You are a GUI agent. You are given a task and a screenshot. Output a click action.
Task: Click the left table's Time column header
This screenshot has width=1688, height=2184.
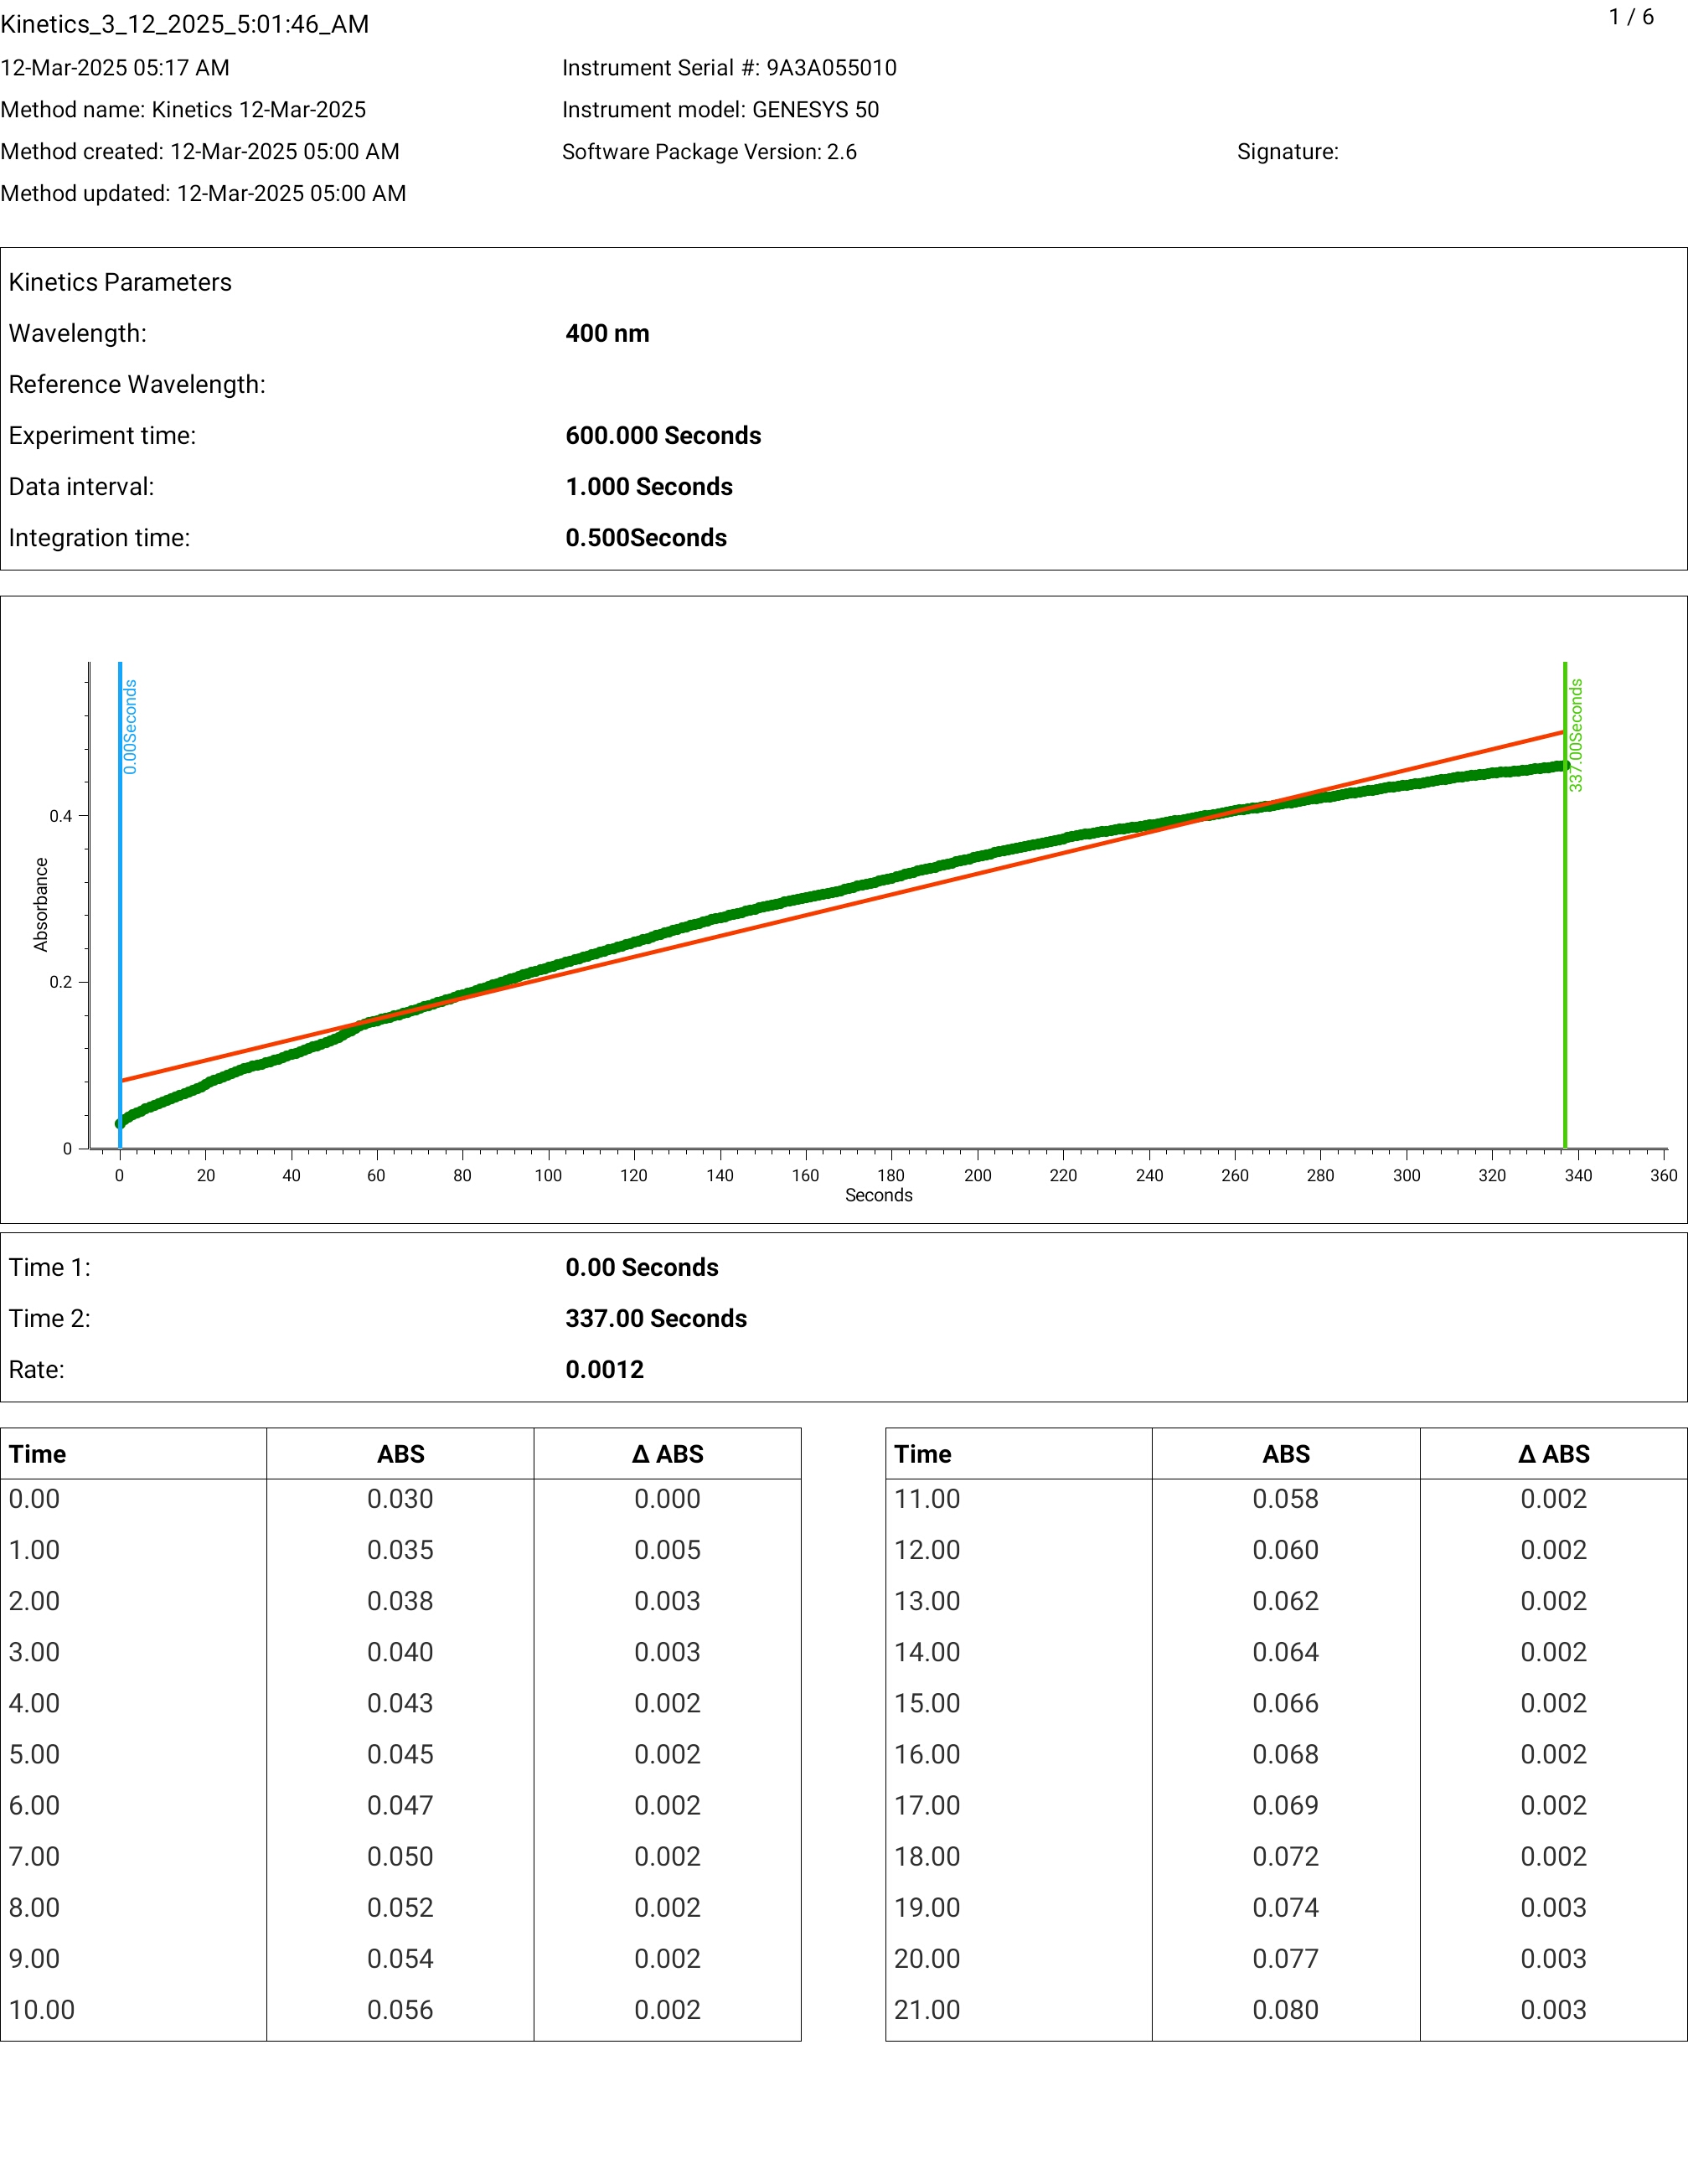(x=38, y=1454)
